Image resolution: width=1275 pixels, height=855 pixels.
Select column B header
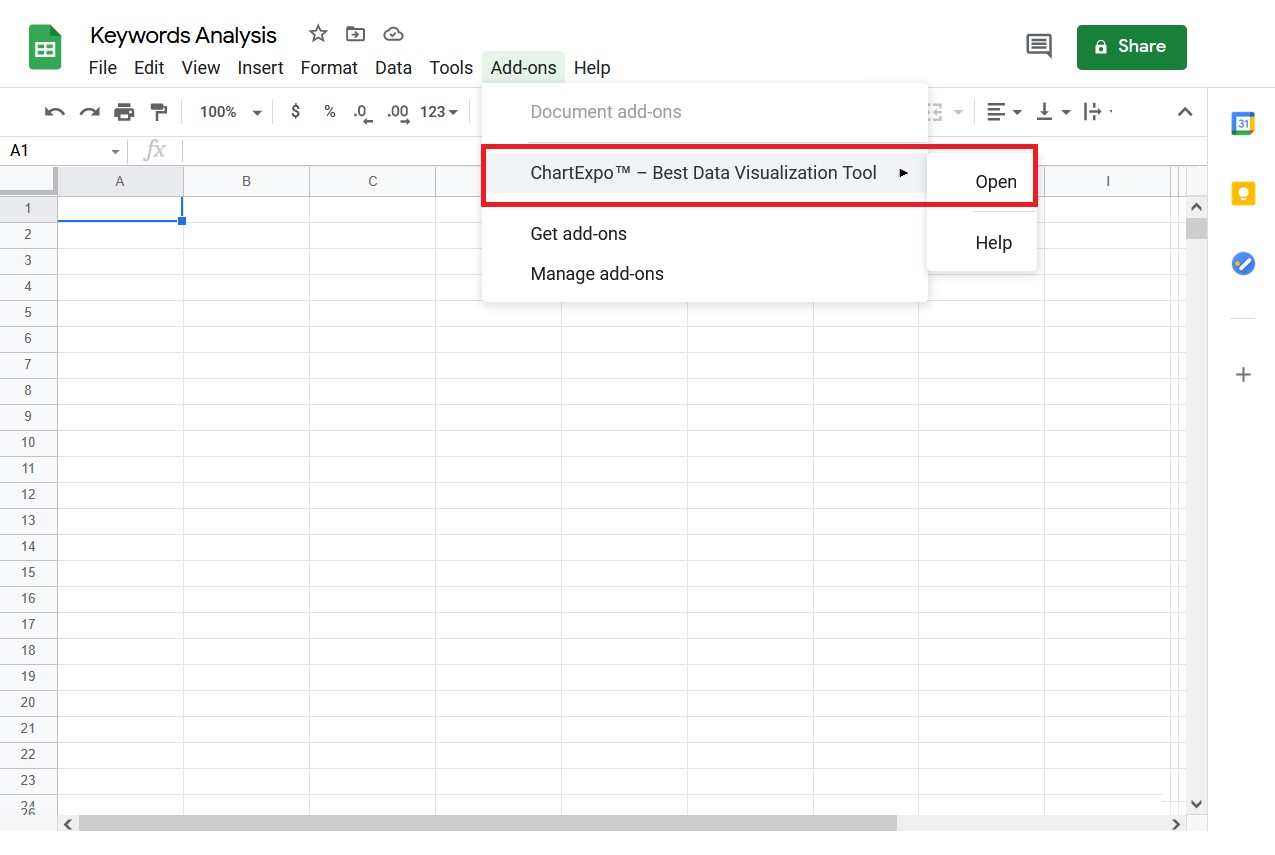point(246,181)
